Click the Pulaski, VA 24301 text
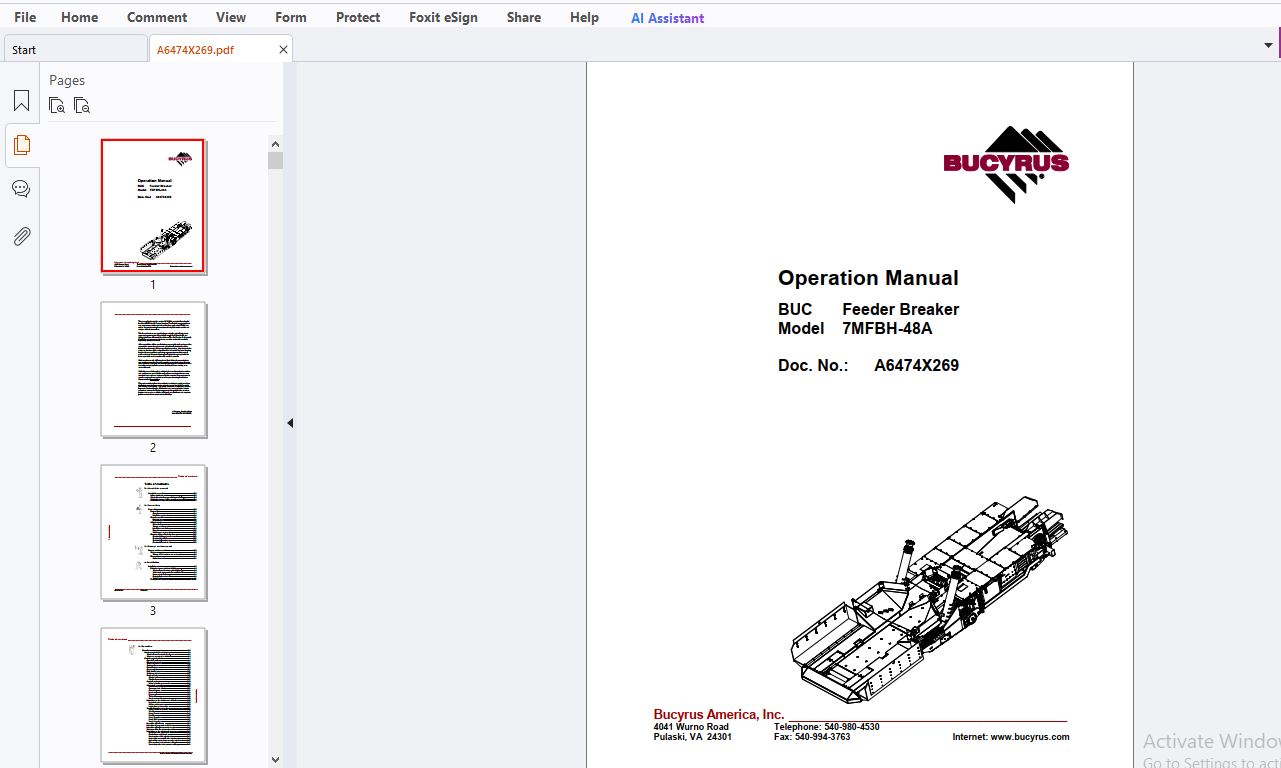The image size is (1281, 768). pos(692,737)
